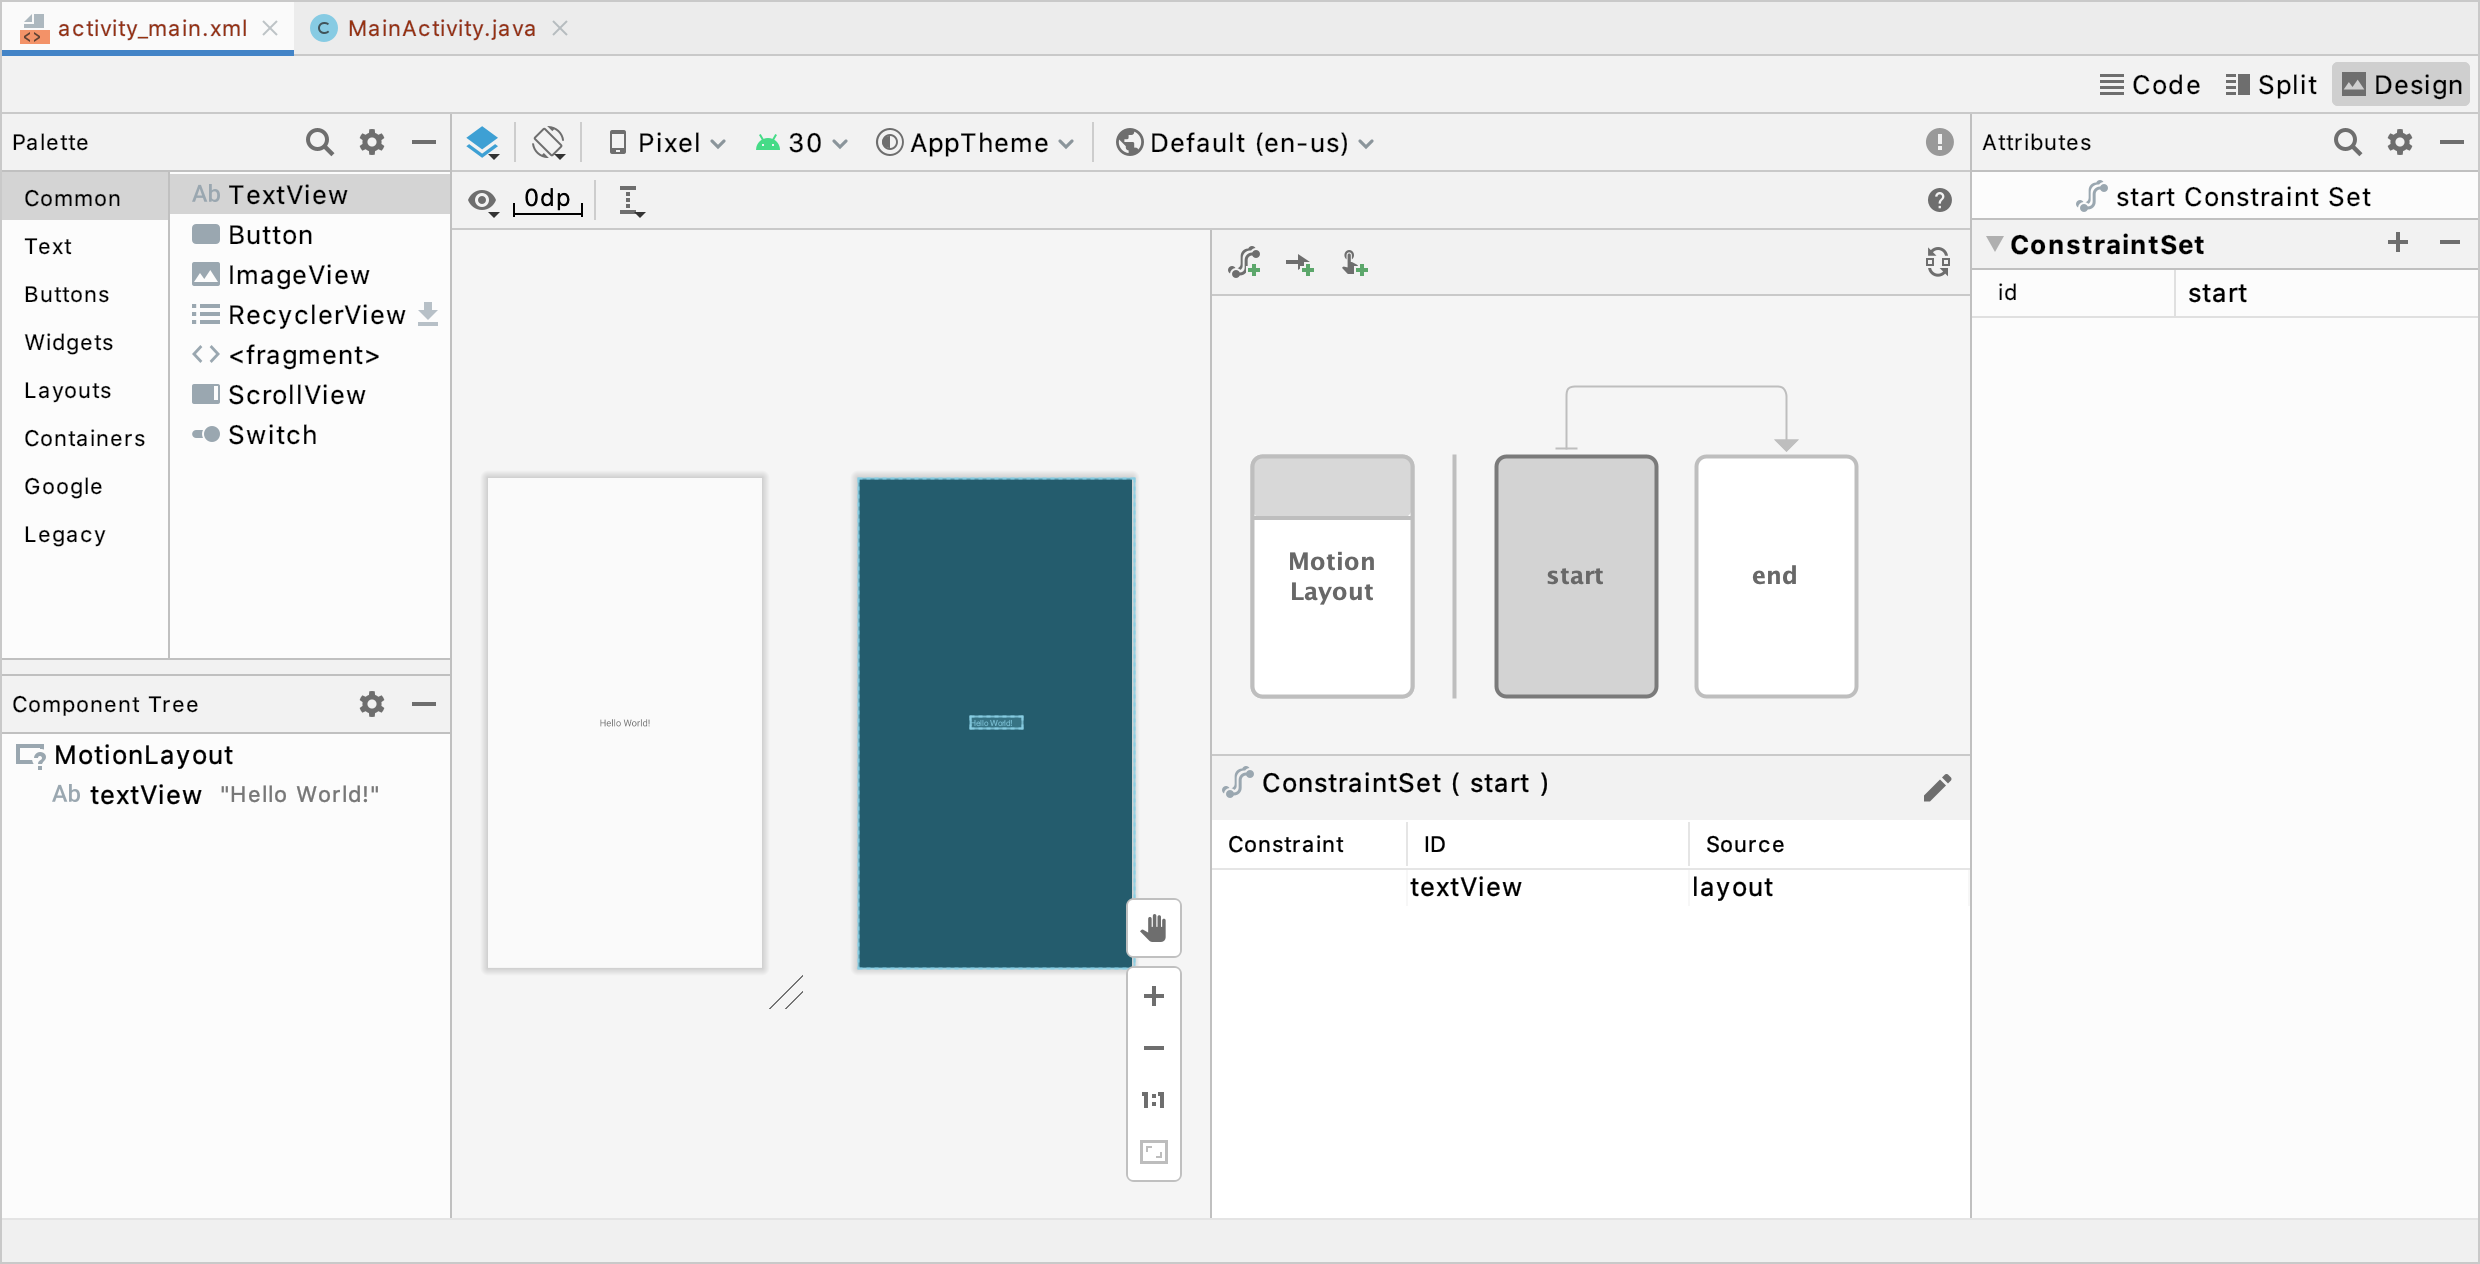Click the orientation rotate icon
Screen dimensions: 2480x1264
click(549, 143)
